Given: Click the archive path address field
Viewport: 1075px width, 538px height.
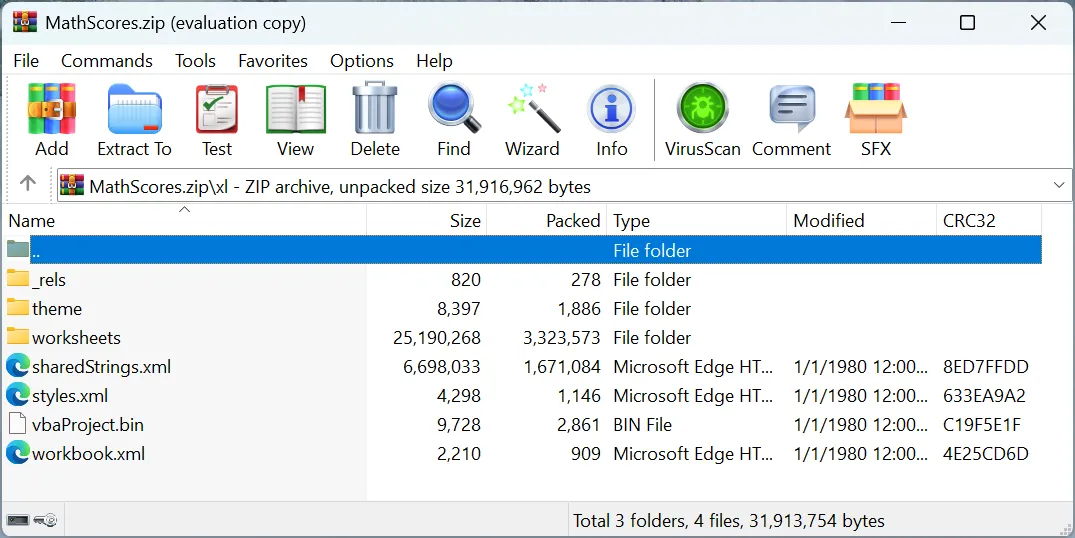Looking at the screenshot, I should click(x=564, y=186).
